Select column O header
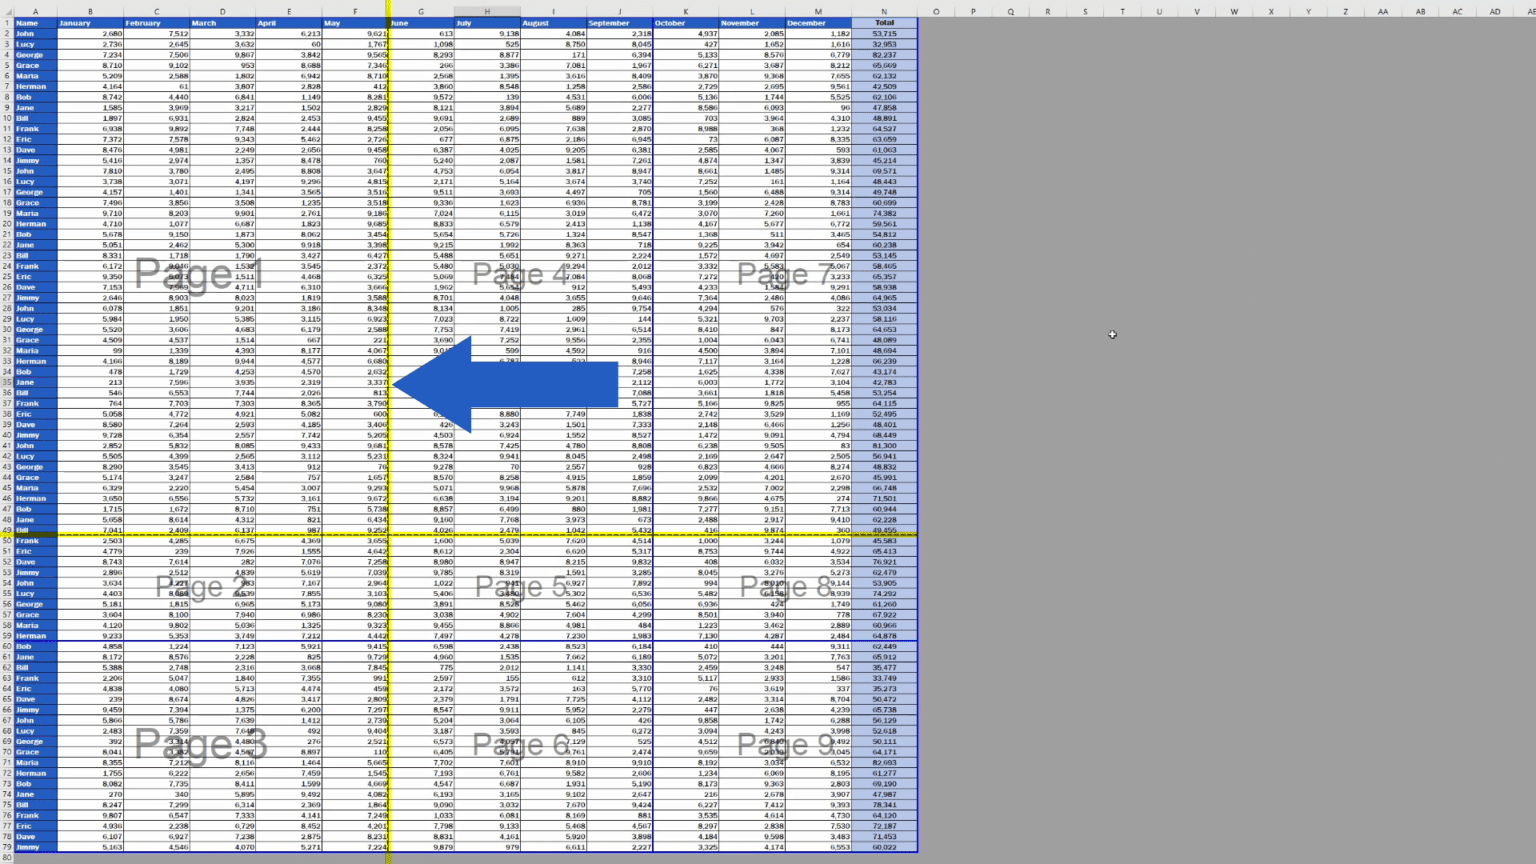Screen dimensions: 1536x864 [936, 12]
